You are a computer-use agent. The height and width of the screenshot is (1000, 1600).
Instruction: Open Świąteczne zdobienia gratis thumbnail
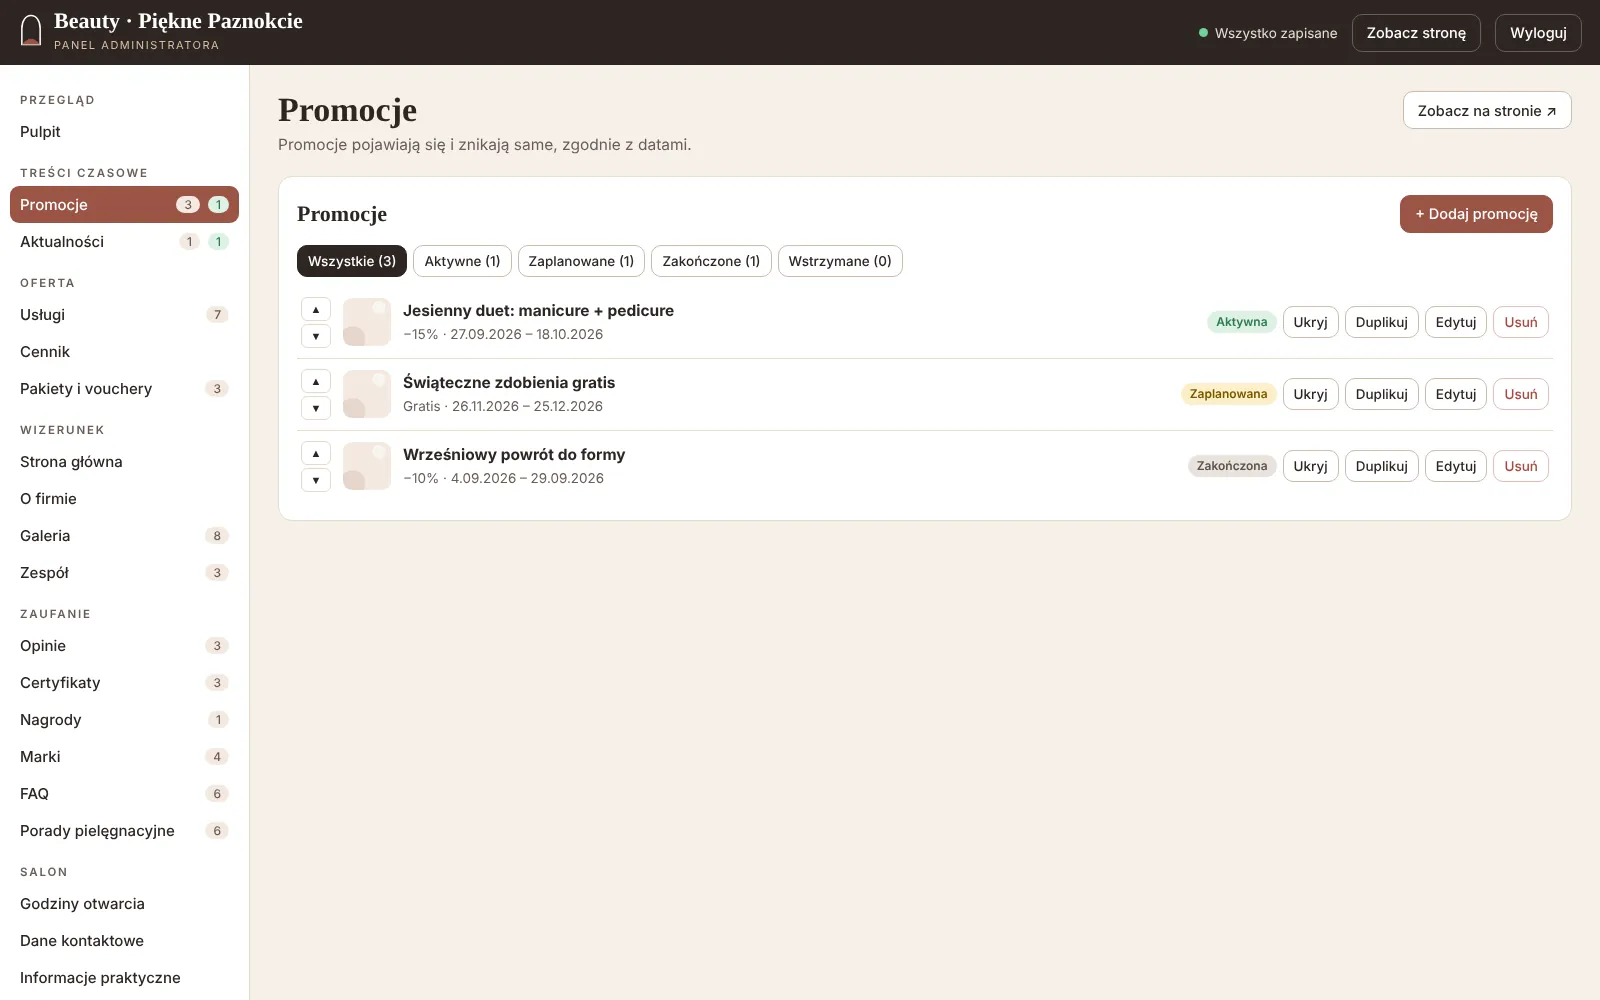pos(367,394)
